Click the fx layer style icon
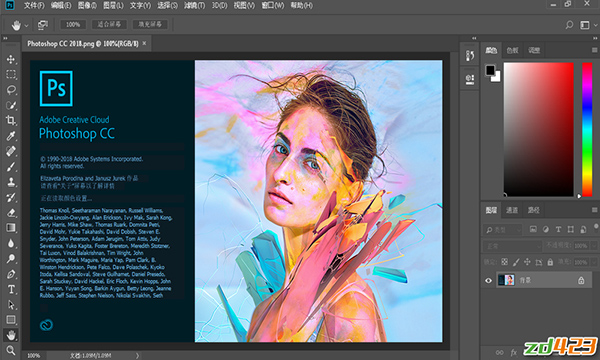Viewport: 600px width, 360px height. click(514, 352)
